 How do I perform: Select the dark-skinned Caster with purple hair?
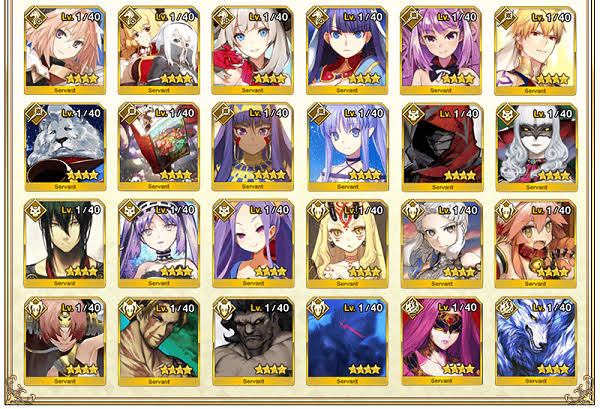pos(253,147)
